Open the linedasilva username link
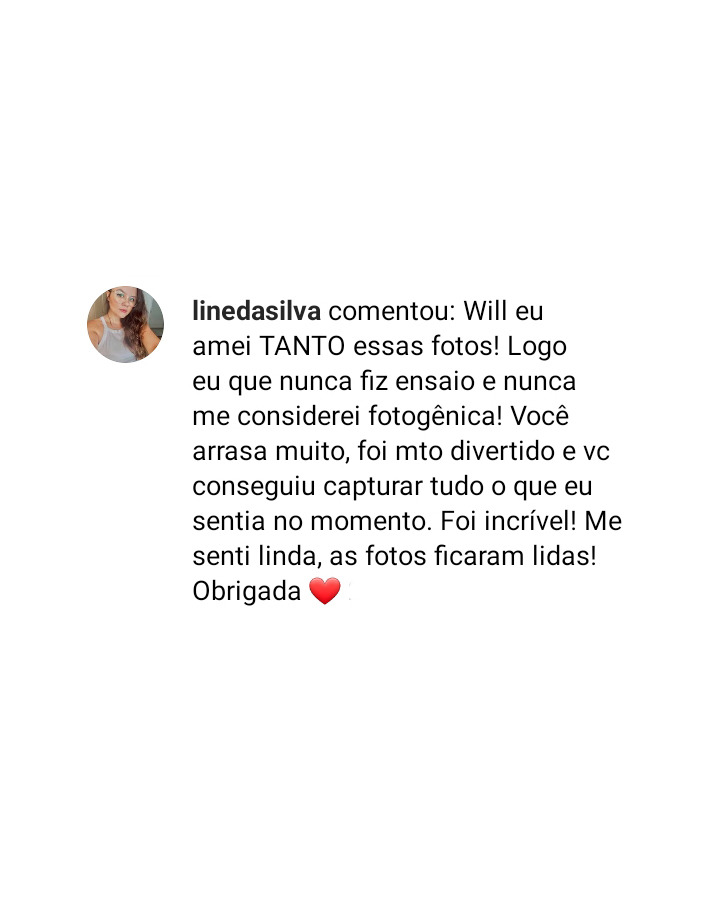This screenshot has height=900, width=720. (x=257, y=311)
